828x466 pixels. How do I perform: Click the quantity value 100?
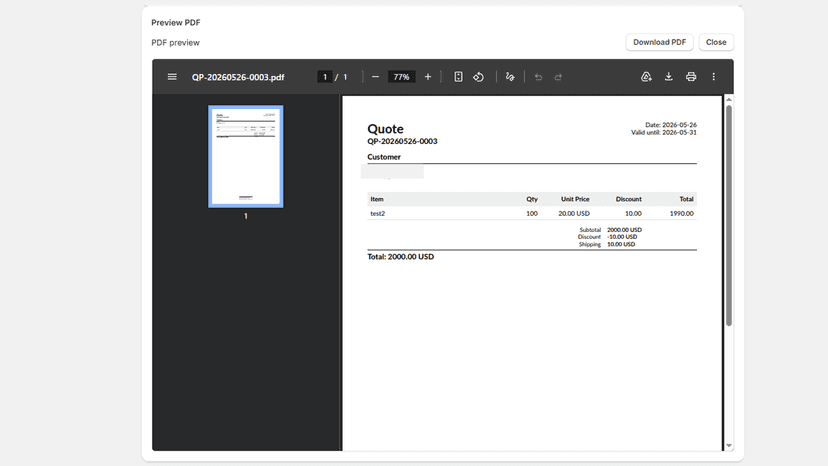(x=532, y=213)
